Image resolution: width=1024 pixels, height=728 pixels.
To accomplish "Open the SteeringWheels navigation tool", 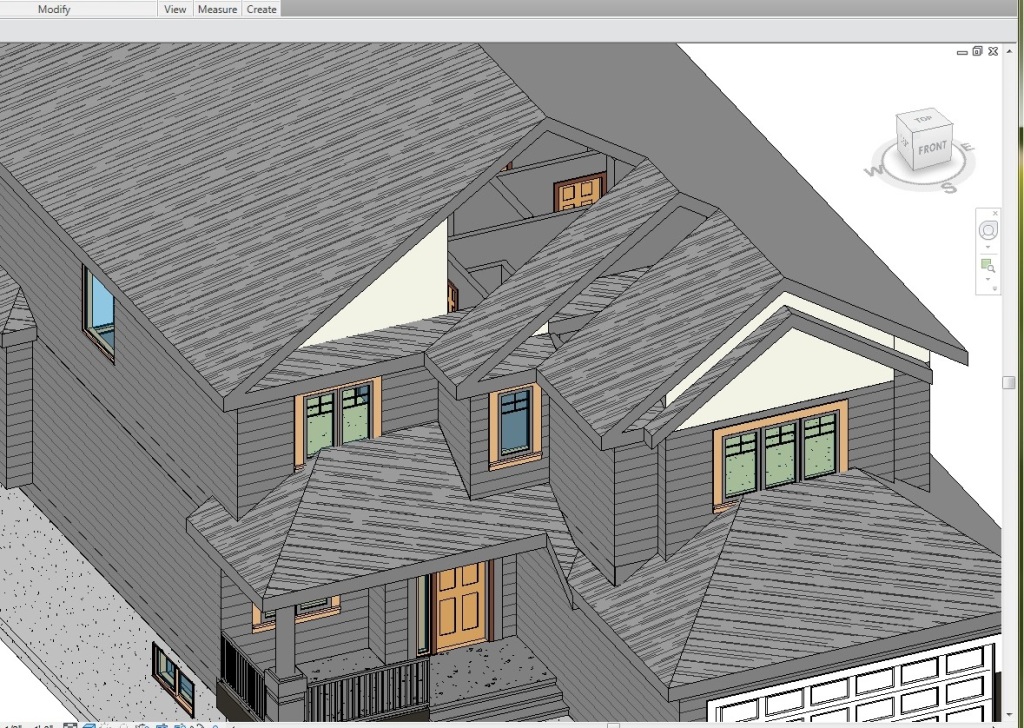I will (x=988, y=230).
